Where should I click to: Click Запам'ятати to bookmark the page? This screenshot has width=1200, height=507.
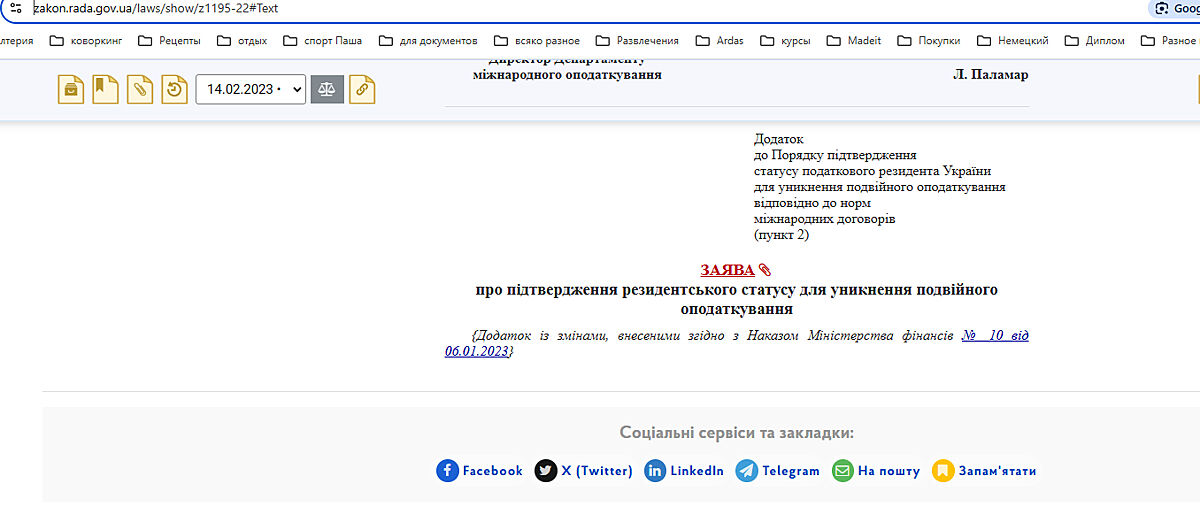point(985,470)
